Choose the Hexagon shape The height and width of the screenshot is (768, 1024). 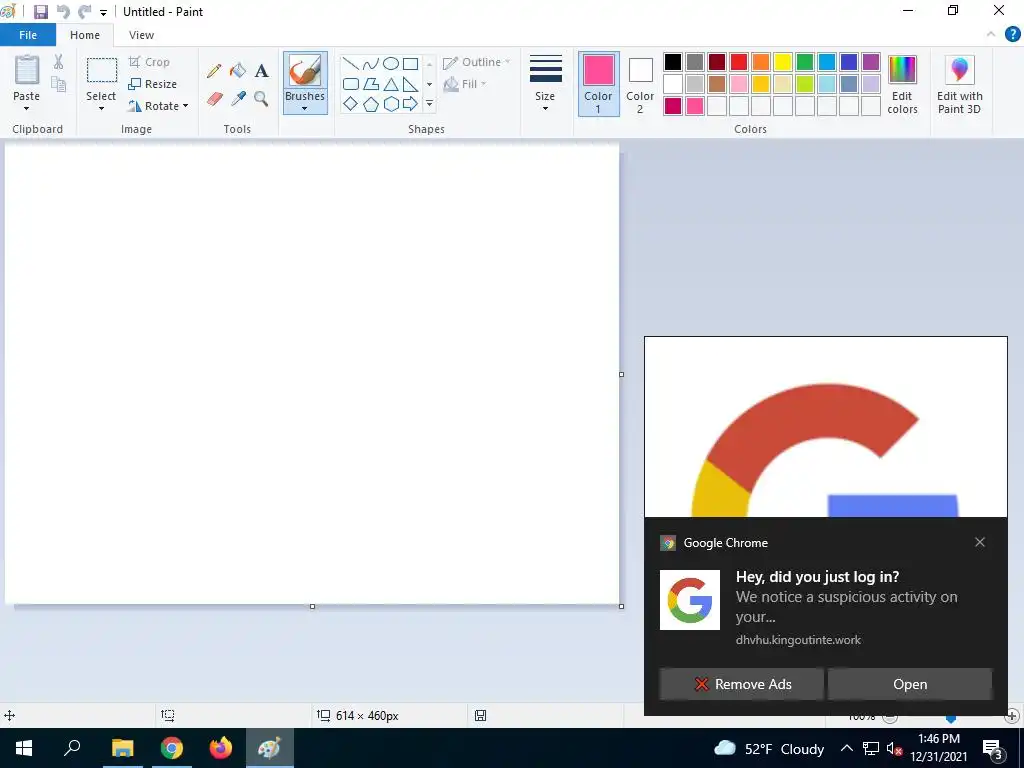391,104
